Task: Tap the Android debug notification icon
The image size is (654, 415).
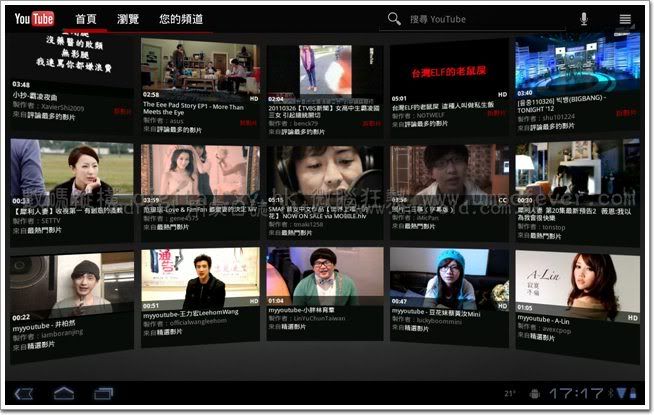Action: tap(536, 393)
